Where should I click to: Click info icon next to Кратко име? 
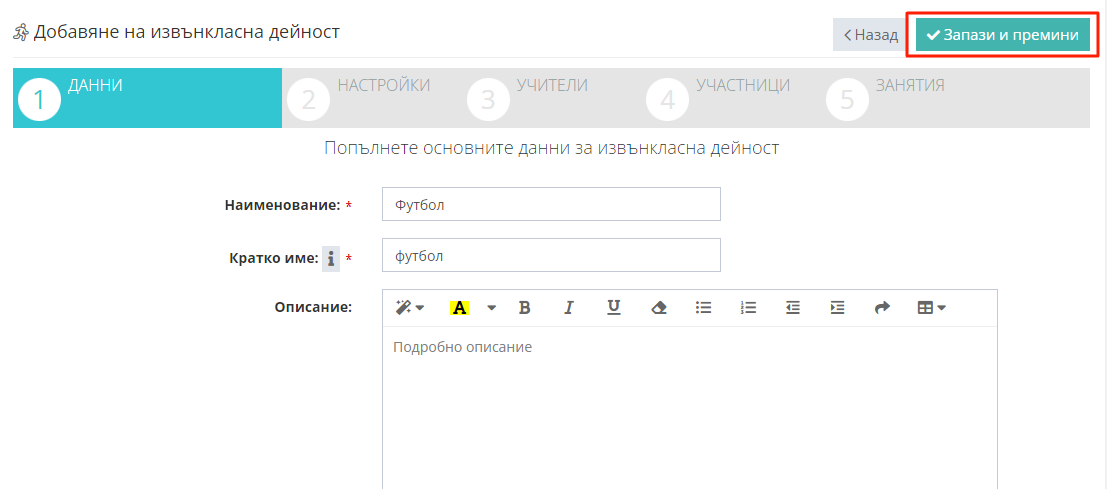tap(331, 259)
